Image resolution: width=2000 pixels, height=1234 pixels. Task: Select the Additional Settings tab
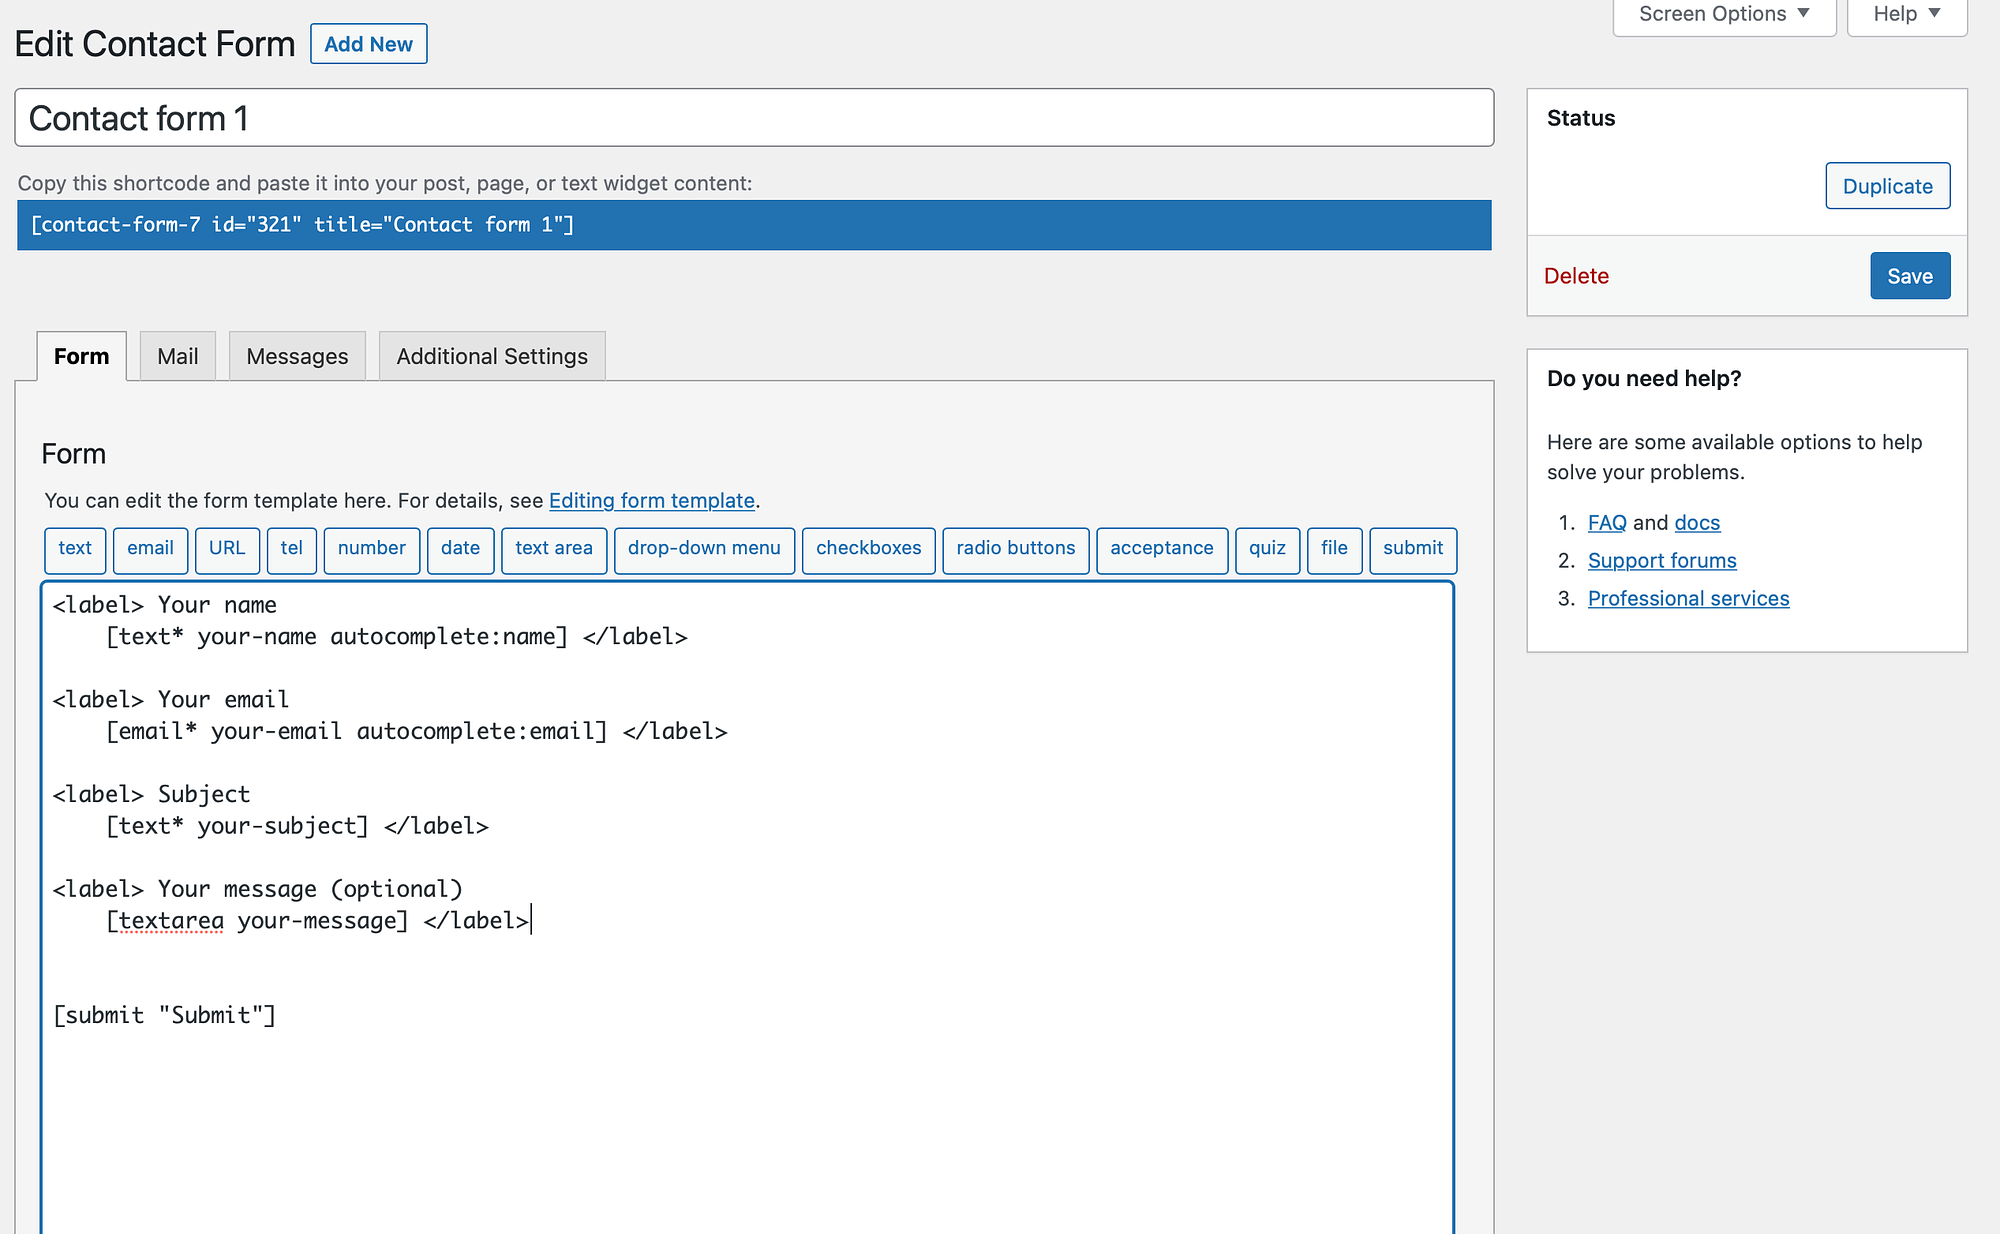coord(491,356)
